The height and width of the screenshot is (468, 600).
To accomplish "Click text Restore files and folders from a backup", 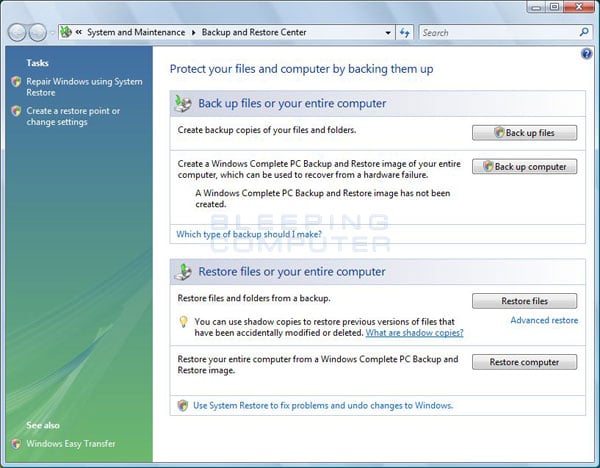I will (x=254, y=298).
